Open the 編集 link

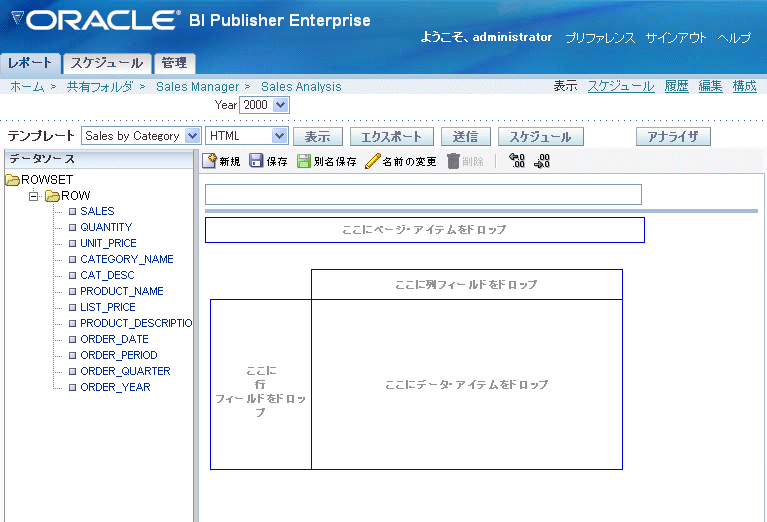pyautogui.click(x=710, y=86)
